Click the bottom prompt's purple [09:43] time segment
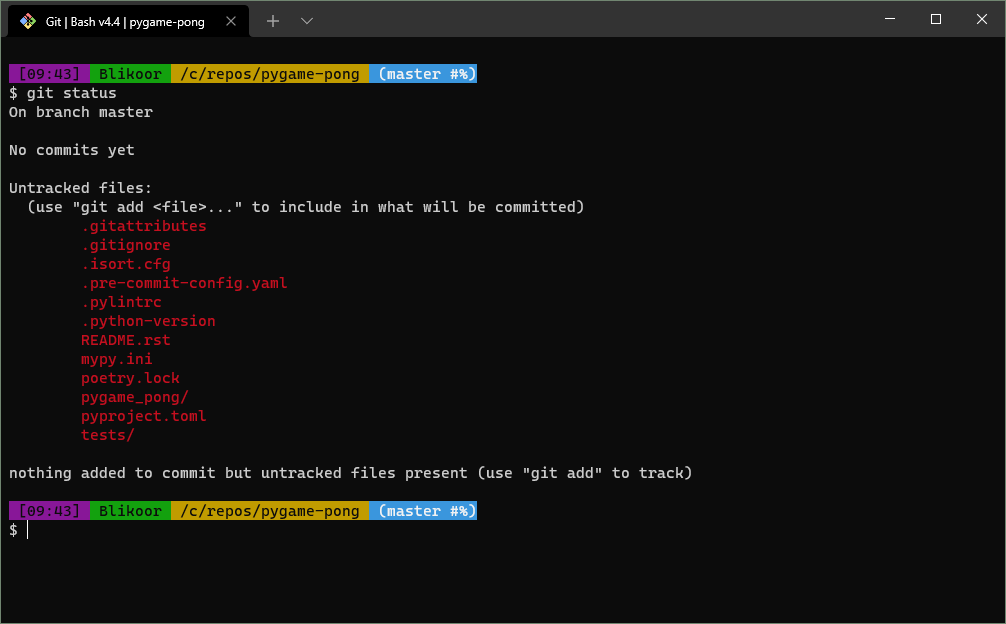This screenshot has height=624, width=1006. [49, 510]
